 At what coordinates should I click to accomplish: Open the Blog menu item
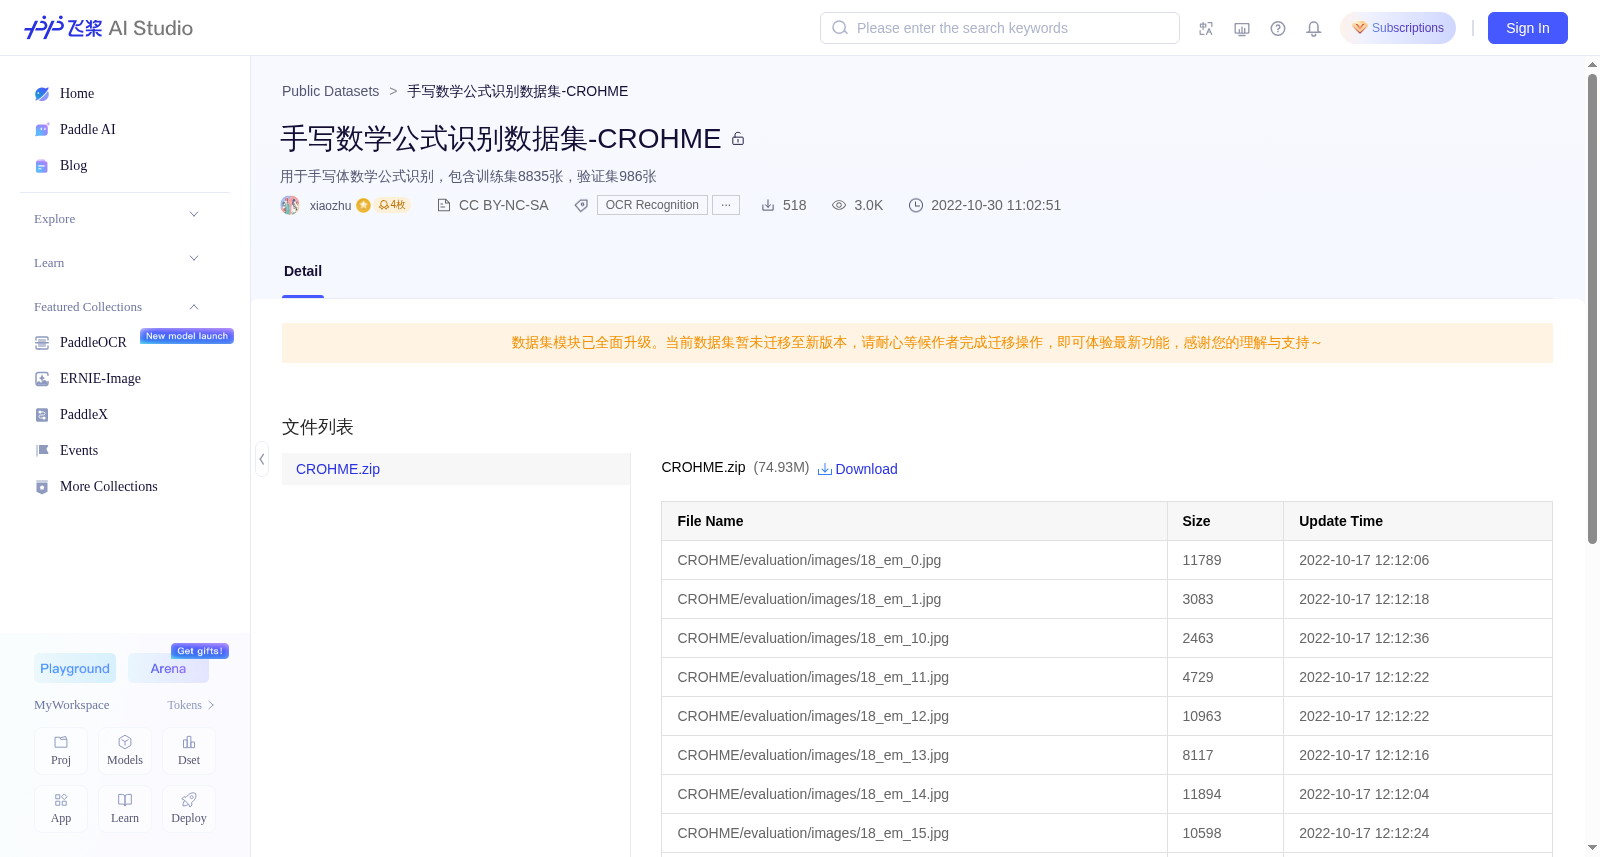coord(74,166)
